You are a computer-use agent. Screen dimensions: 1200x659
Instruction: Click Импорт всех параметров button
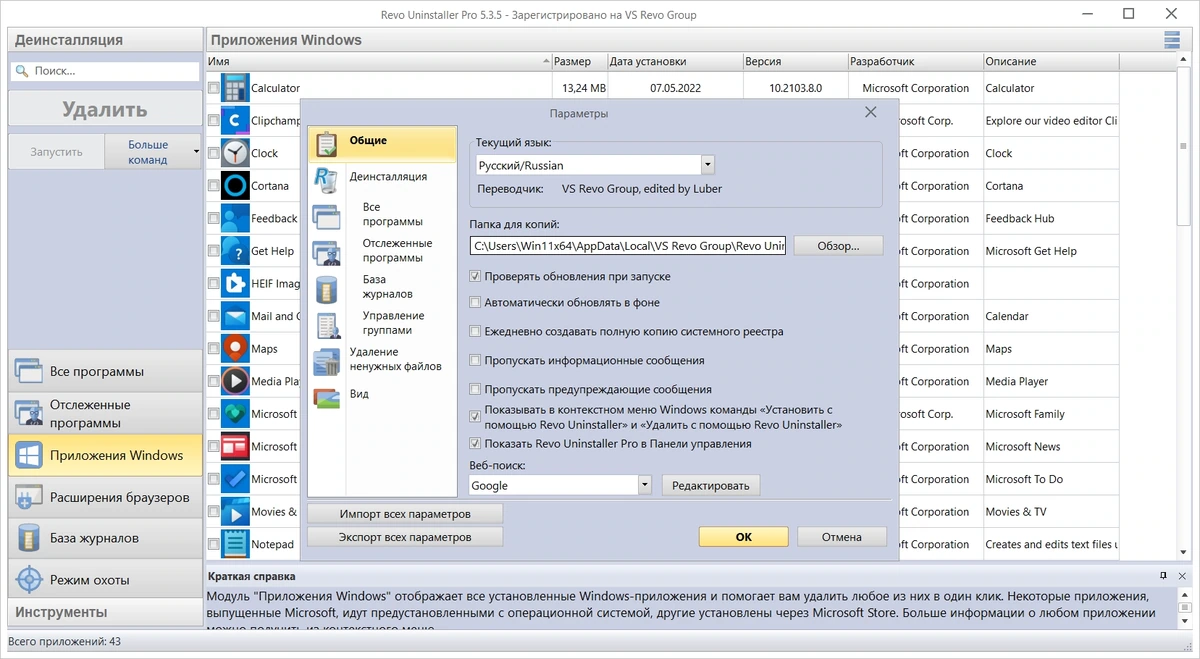coord(405,514)
